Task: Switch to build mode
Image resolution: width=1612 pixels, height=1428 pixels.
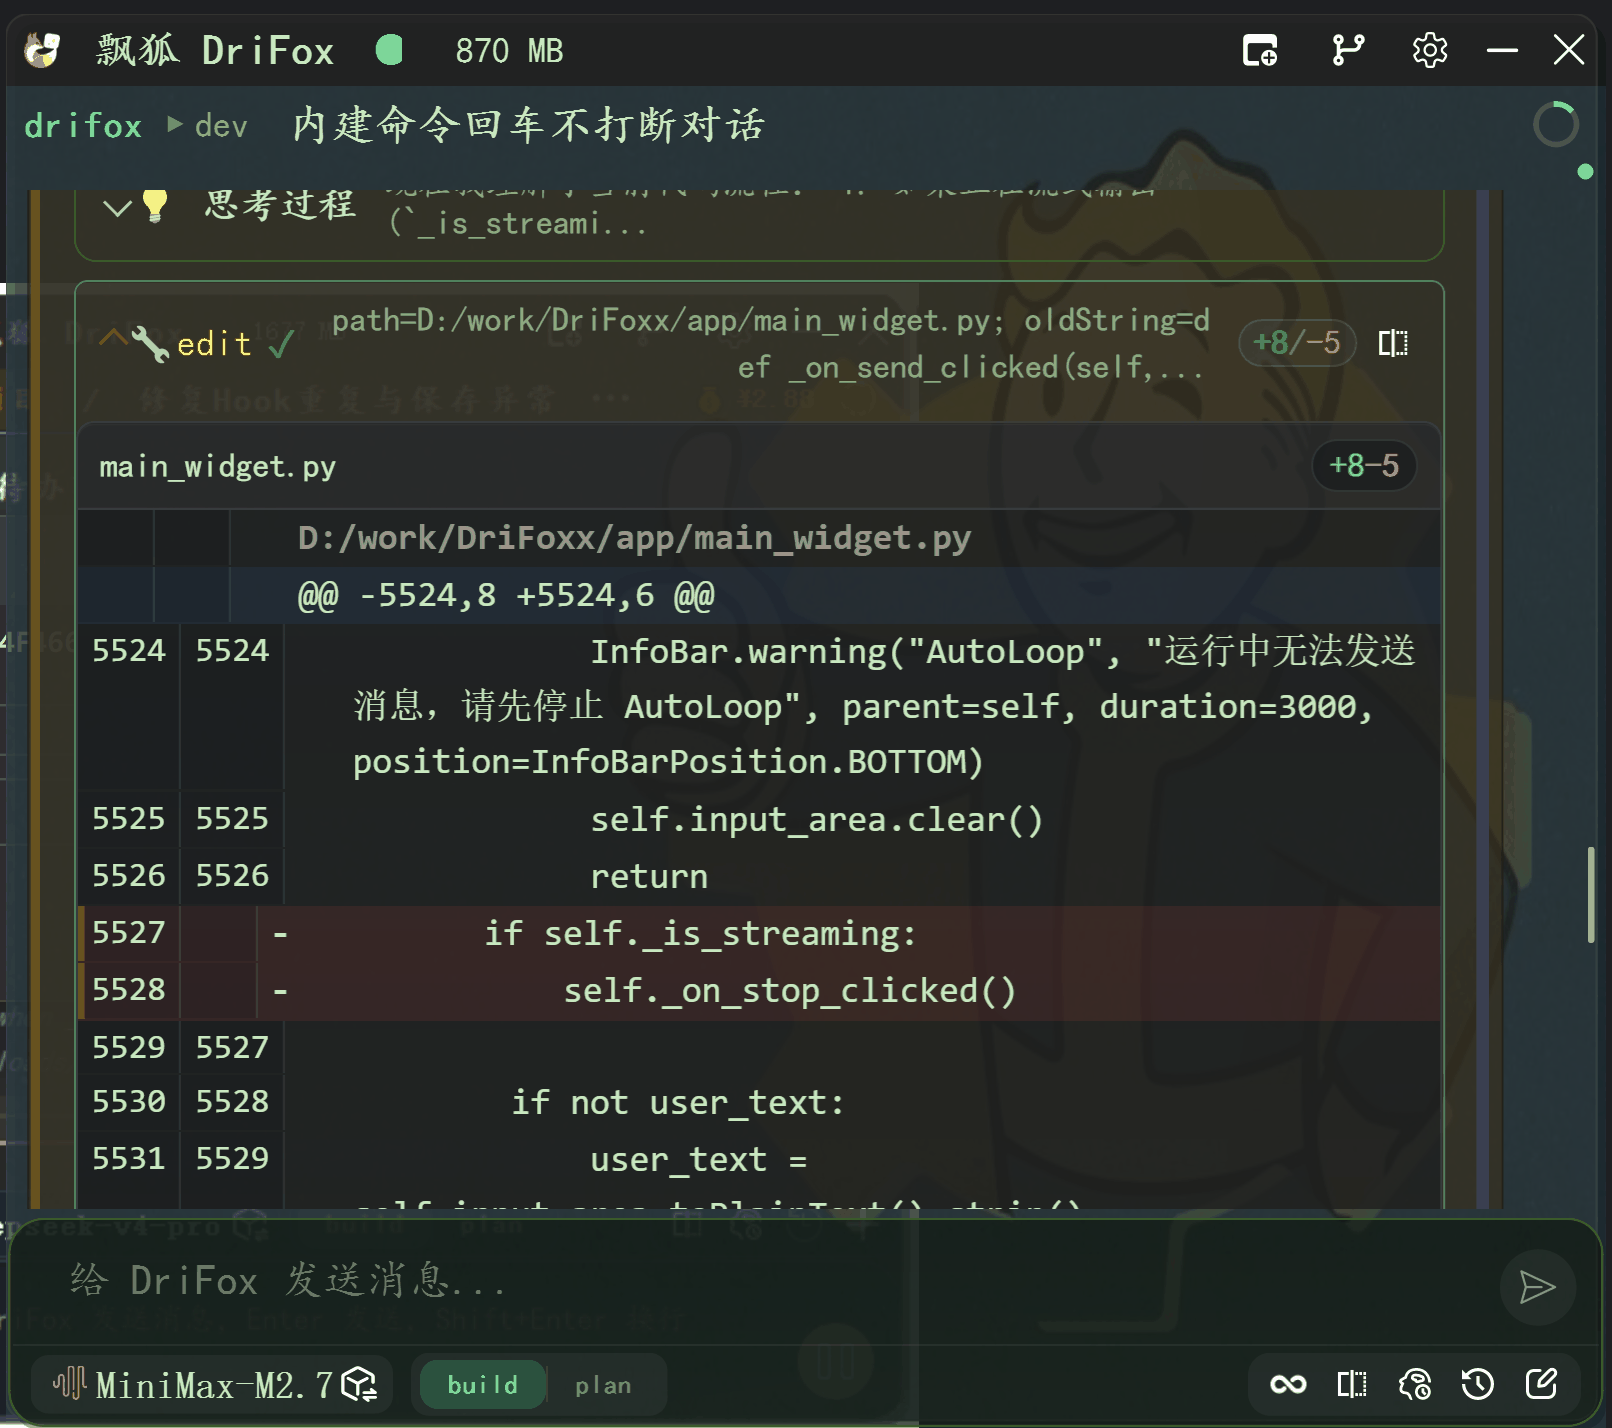Action: [483, 1385]
